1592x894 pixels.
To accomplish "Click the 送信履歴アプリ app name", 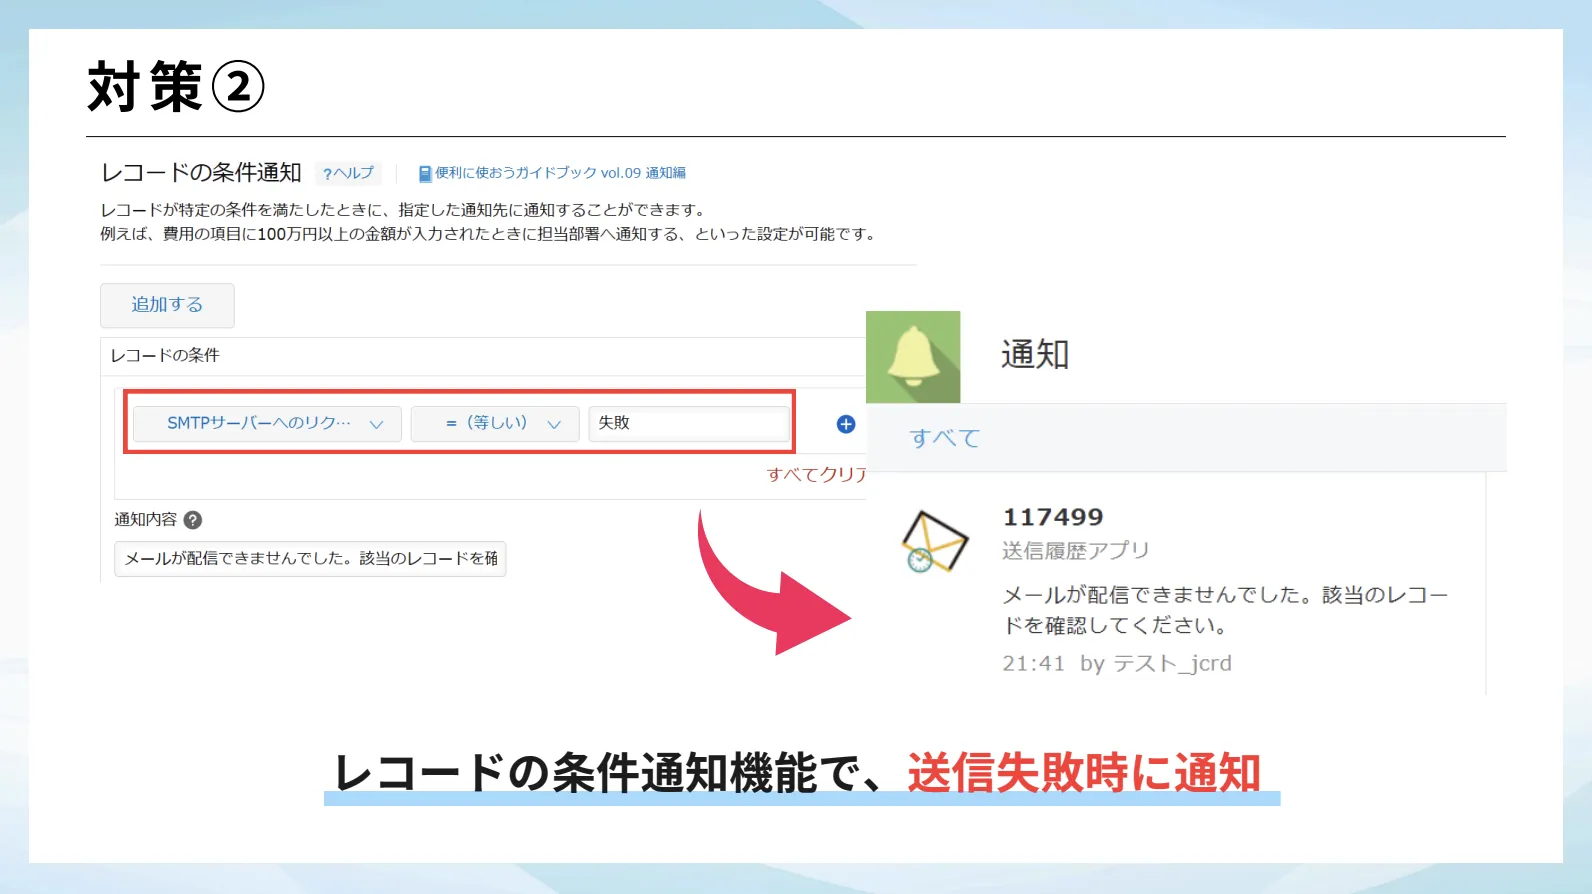I will pos(1076,551).
